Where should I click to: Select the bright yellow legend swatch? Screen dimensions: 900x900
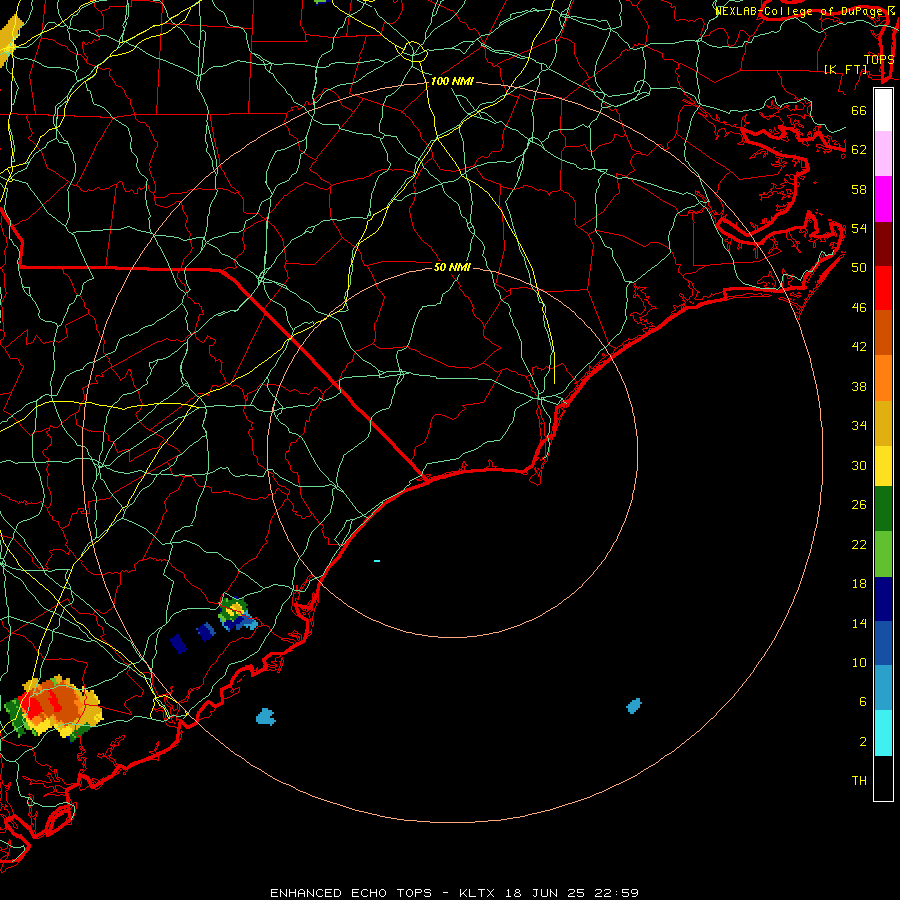point(883,465)
